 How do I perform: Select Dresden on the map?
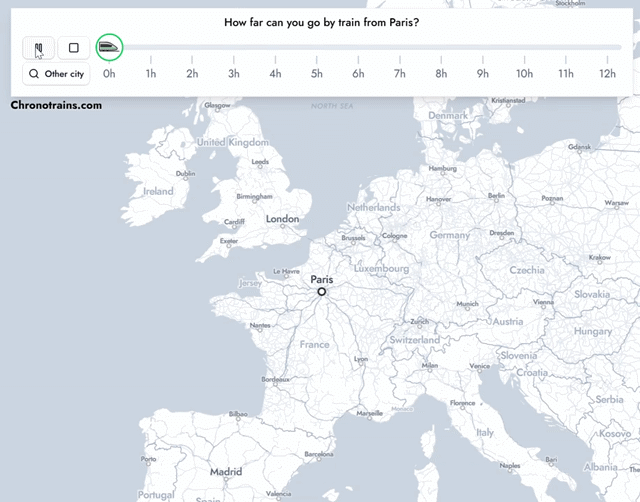point(502,233)
